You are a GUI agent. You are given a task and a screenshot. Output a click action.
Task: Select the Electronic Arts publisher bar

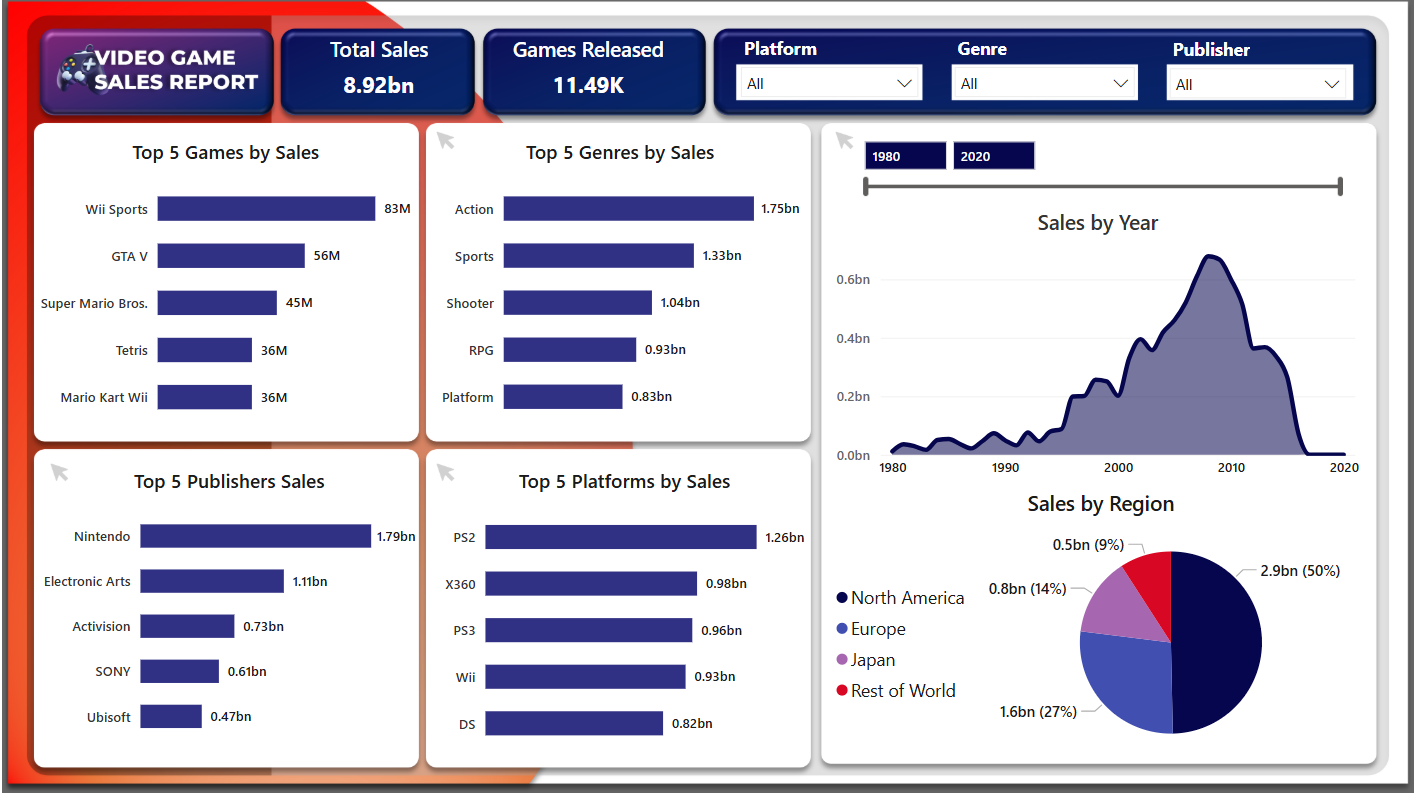(212, 581)
